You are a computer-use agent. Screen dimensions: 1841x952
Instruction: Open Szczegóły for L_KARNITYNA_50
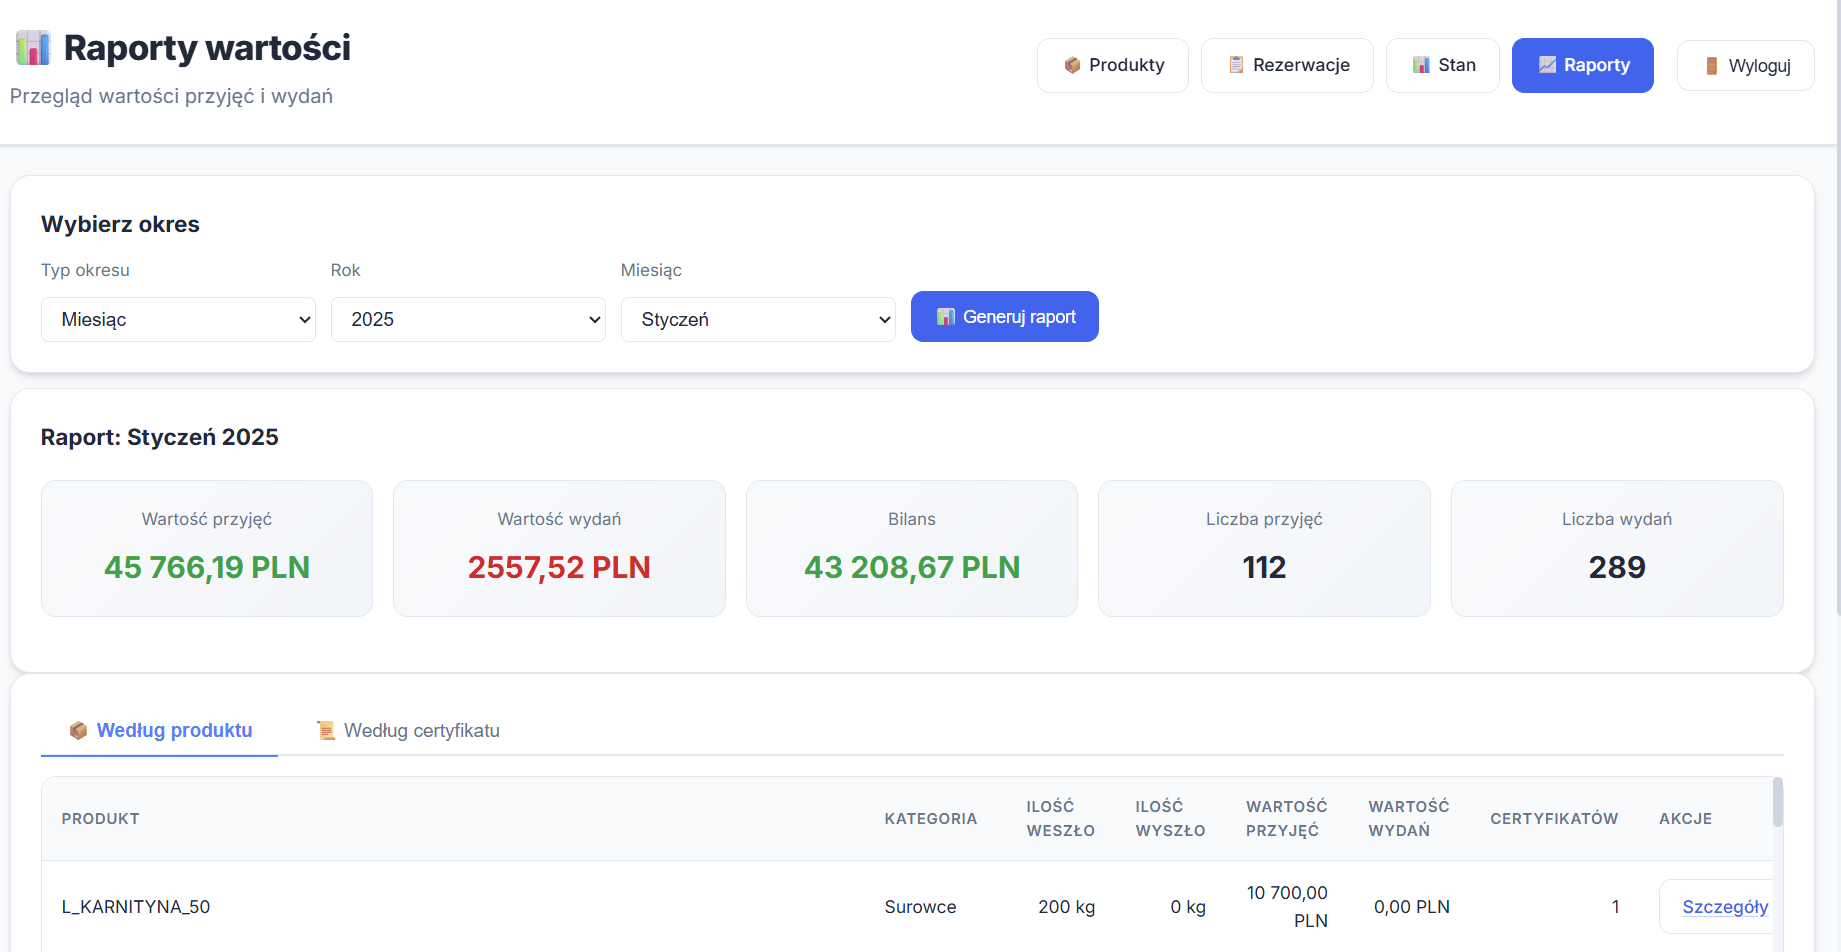click(x=1724, y=907)
